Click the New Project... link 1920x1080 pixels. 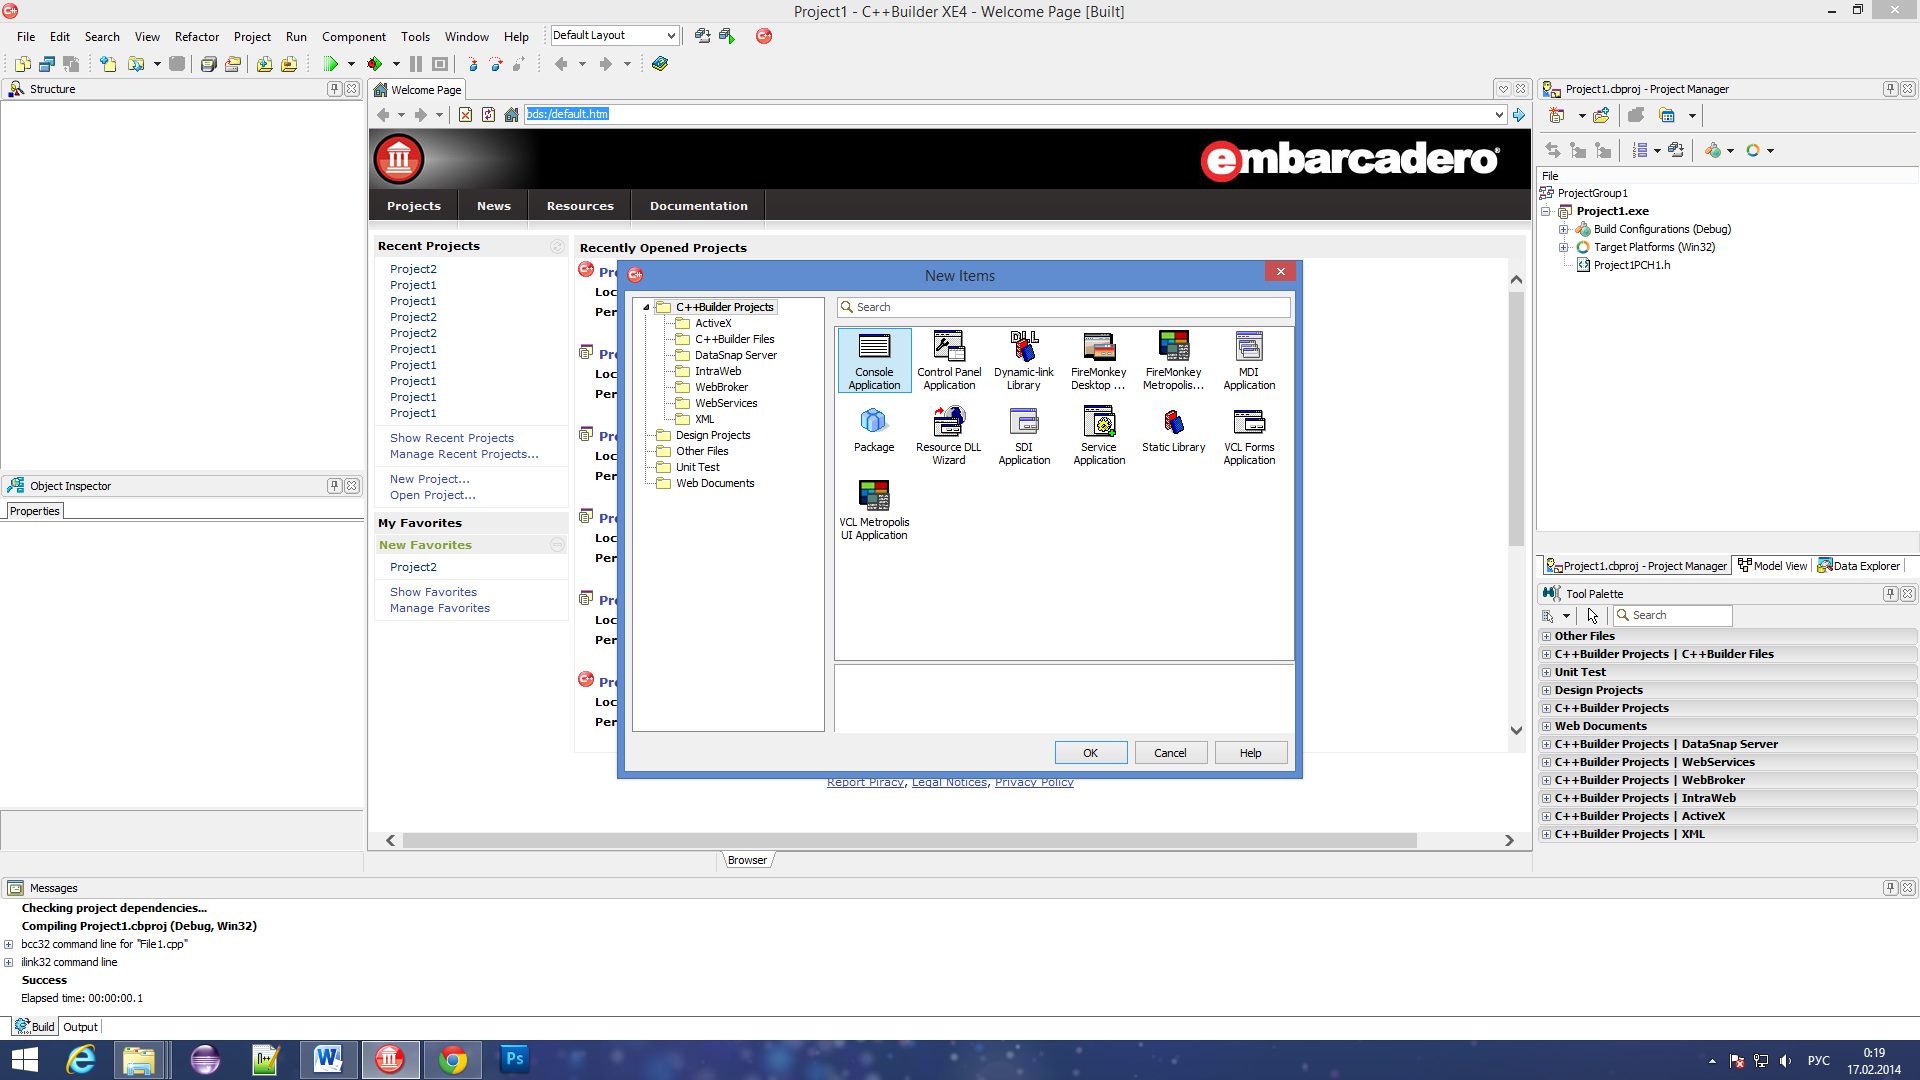point(430,480)
